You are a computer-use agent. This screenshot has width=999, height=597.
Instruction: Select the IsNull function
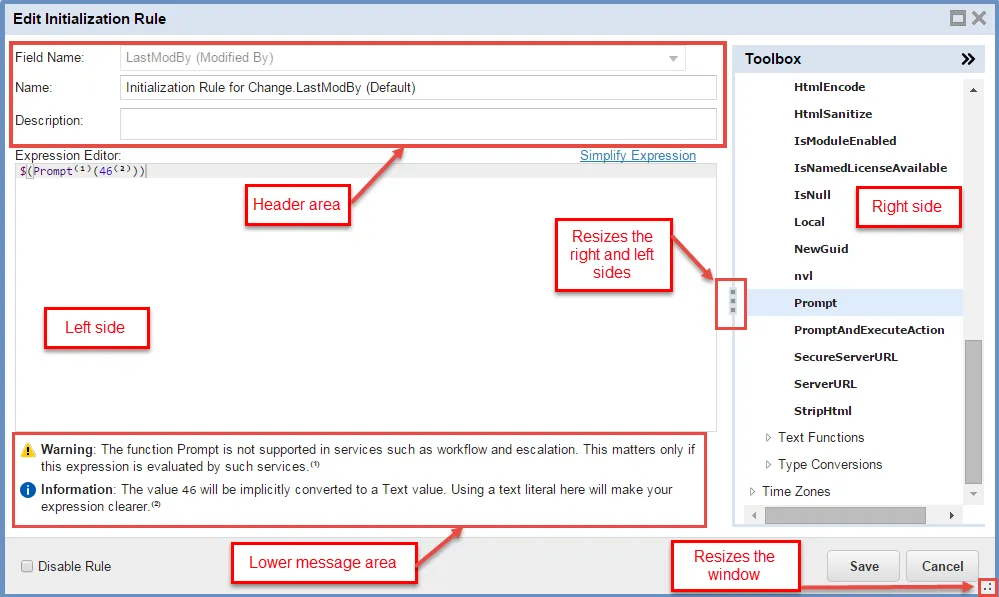tap(812, 195)
